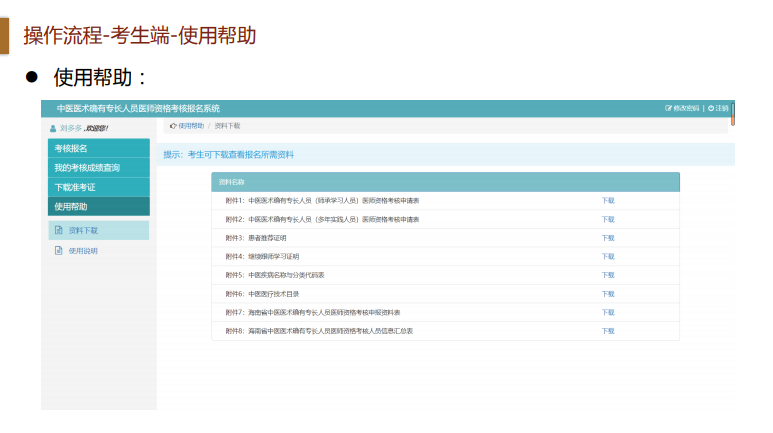Viewport: 773px width, 433px height.
Task: Download 附件2 多年实践人员 application form
Action: point(608,219)
